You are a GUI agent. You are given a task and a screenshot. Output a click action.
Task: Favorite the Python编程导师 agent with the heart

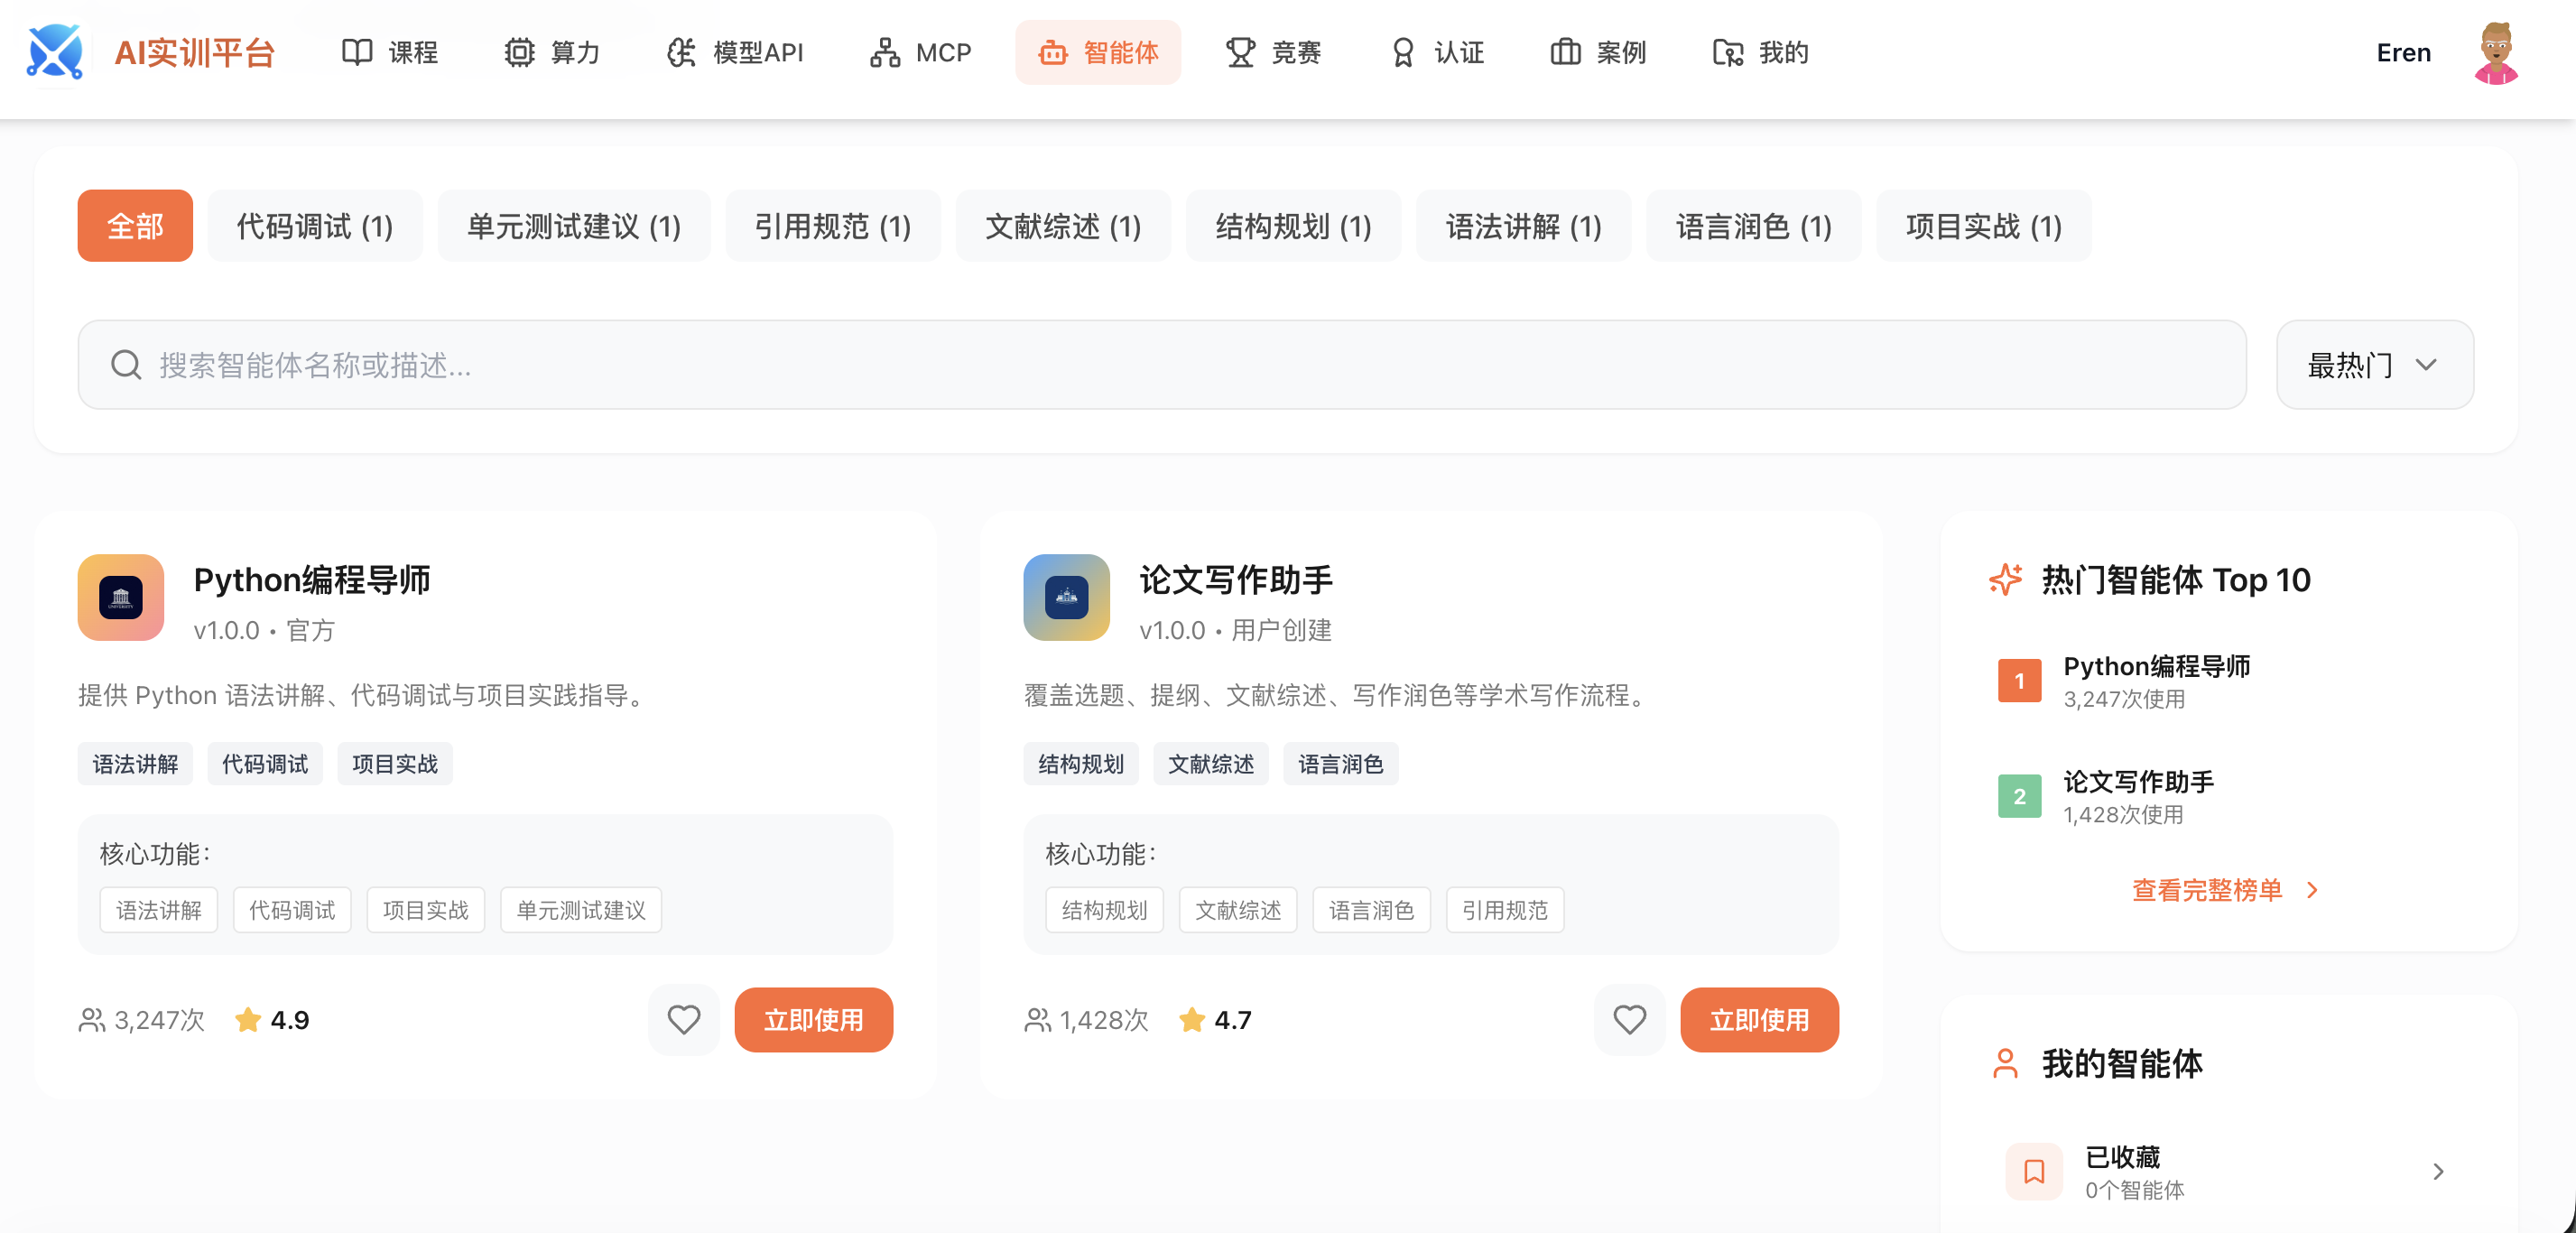point(684,1020)
